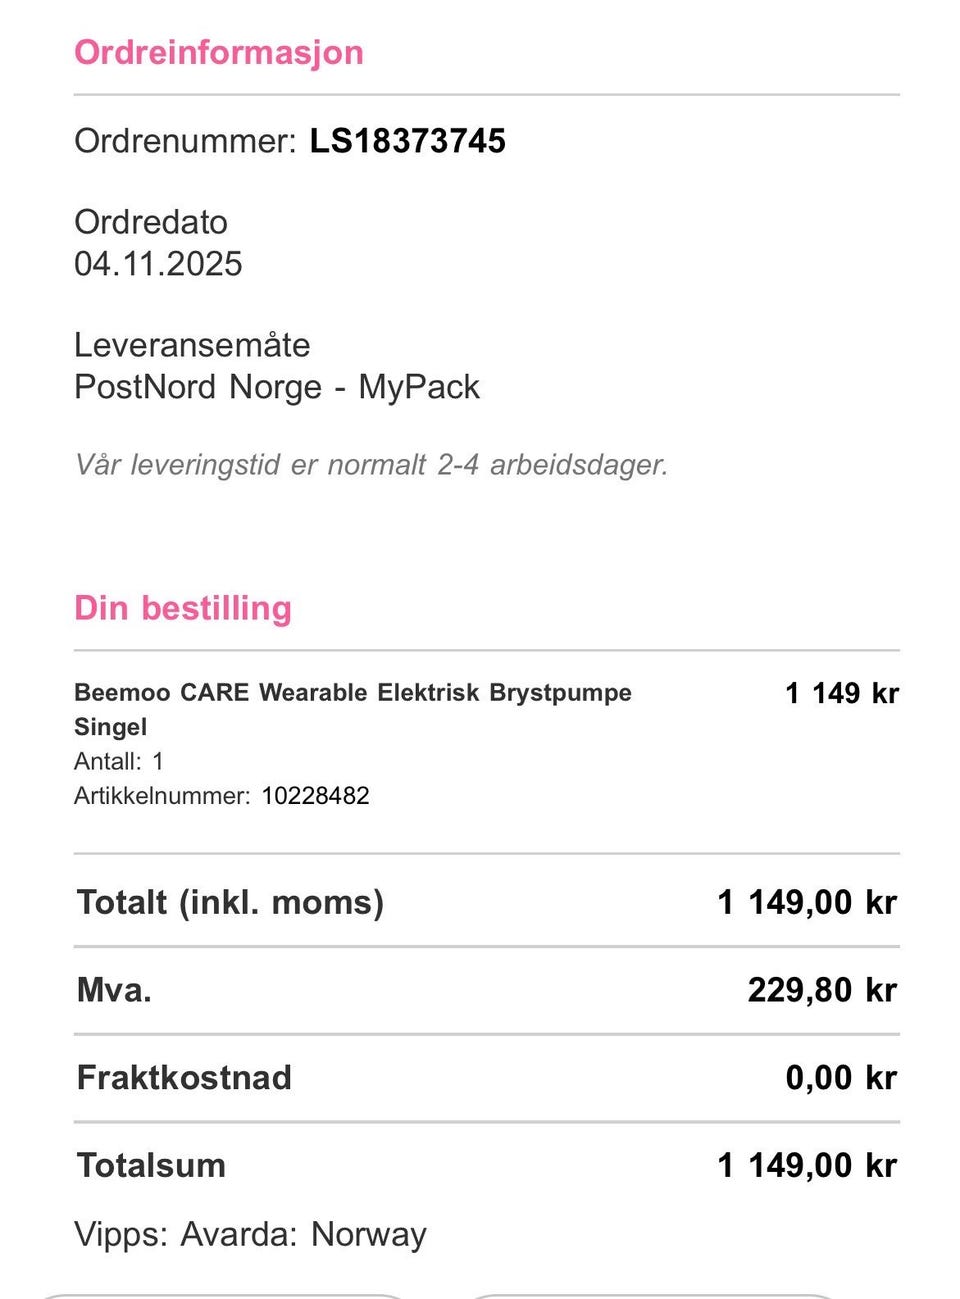Click the Mva. label
960x1299 pixels.
point(114,990)
